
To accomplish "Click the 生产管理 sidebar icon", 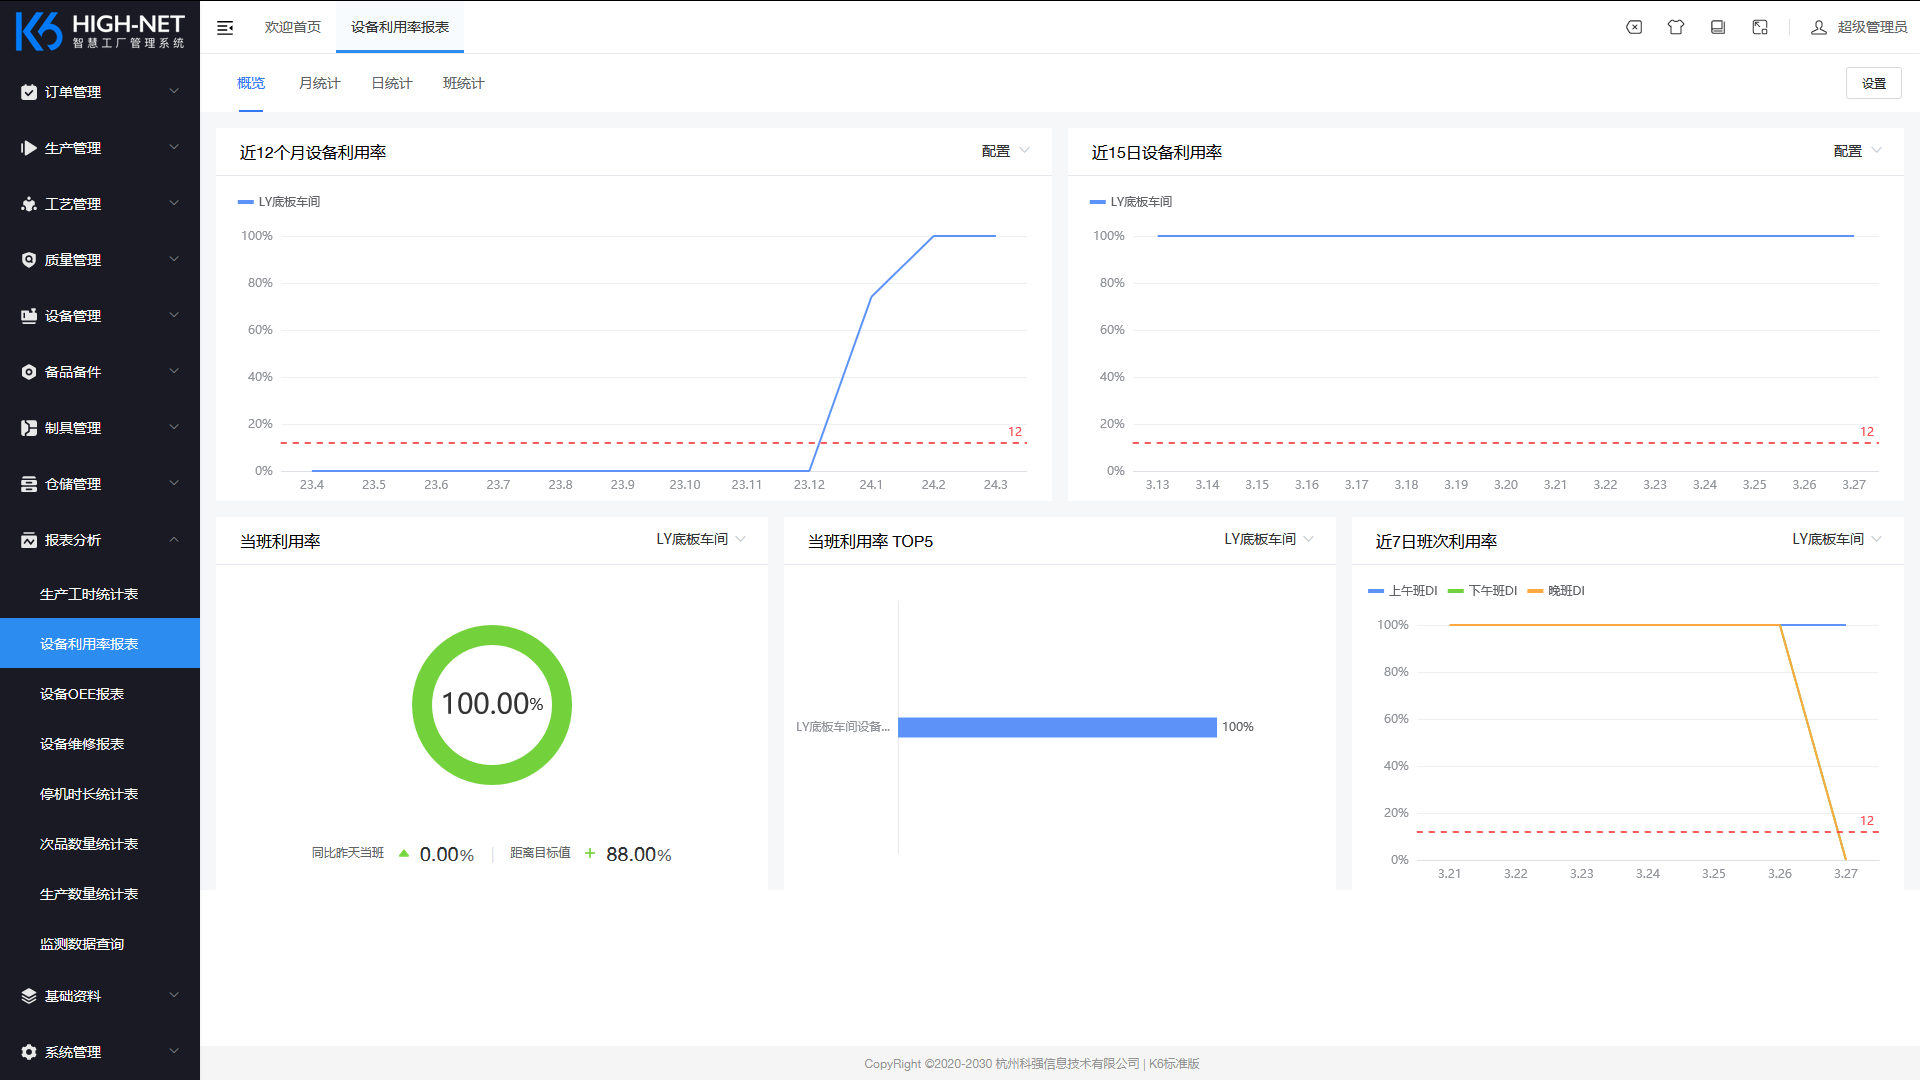I will tap(29, 148).
